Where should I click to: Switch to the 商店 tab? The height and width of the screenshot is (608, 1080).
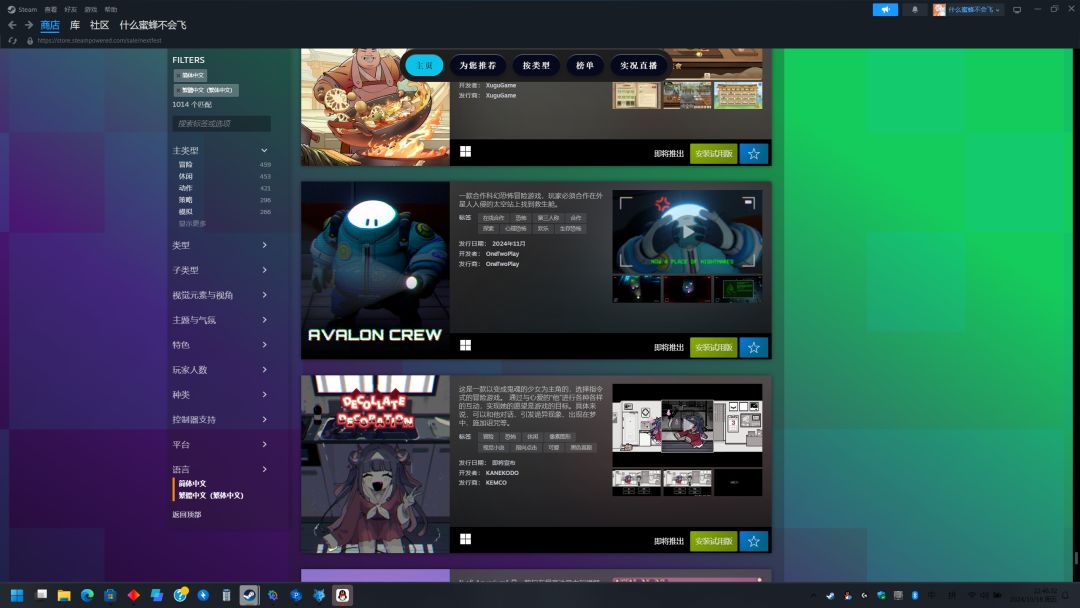tap(50, 25)
